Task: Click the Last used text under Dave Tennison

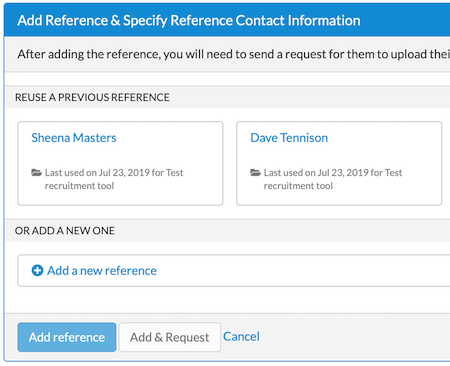Action: coord(333,179)
